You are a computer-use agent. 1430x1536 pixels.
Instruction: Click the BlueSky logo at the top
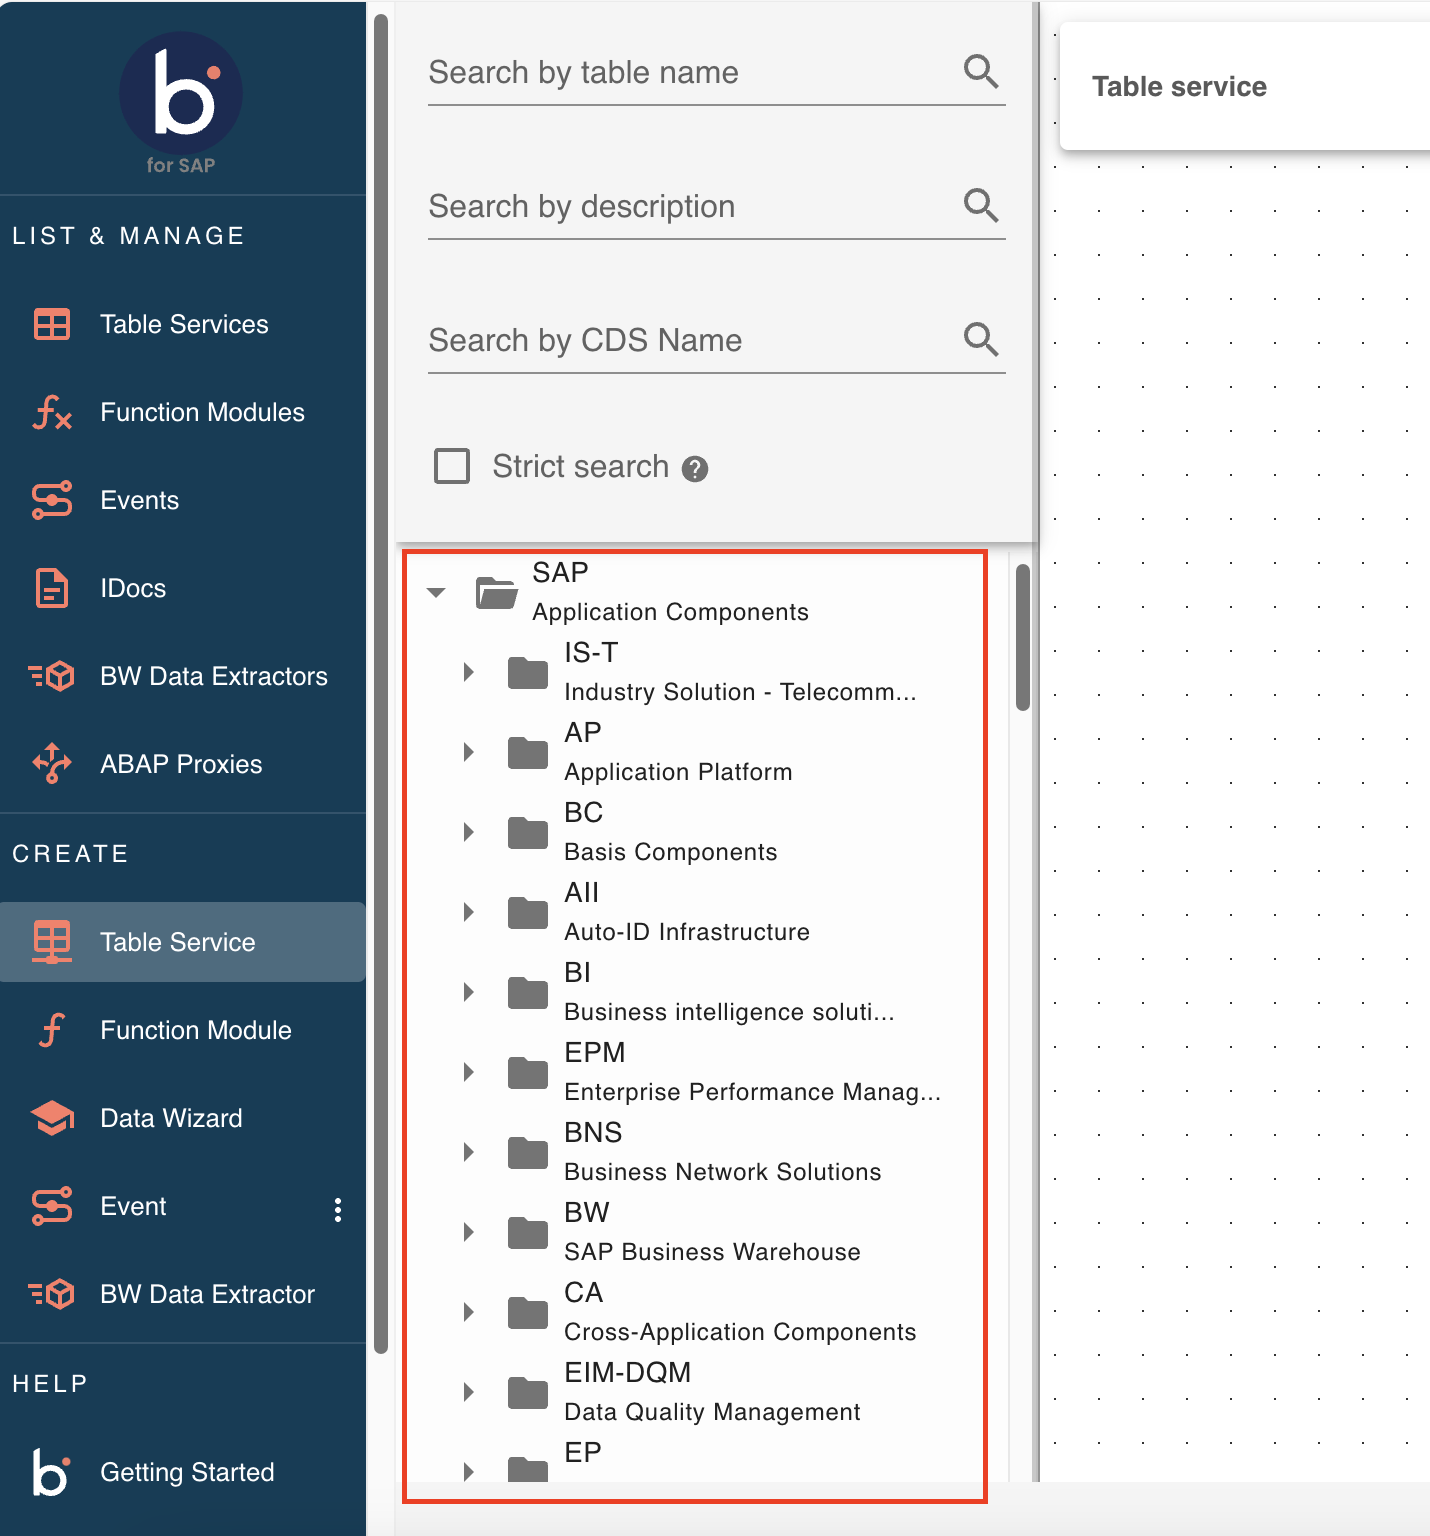[x=180, y=95]
